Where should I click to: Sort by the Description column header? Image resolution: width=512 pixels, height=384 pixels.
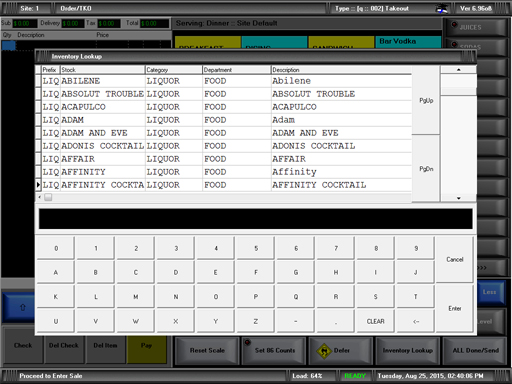coord(341,70)
